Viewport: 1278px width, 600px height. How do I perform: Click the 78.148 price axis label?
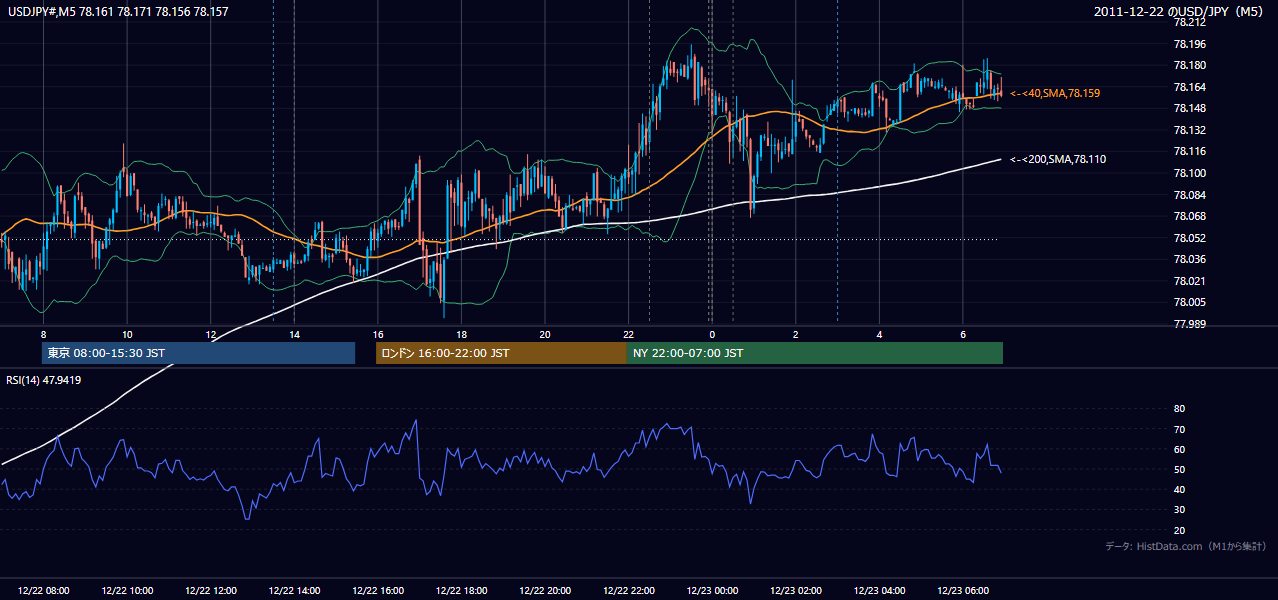pos(1190,108)
